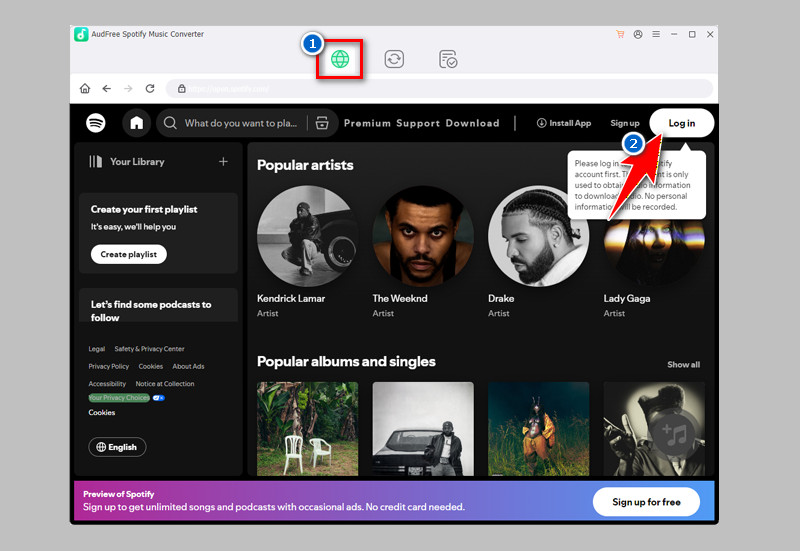
Task: Open the album cover with white chairs
Action: click(x=308, y=429)
